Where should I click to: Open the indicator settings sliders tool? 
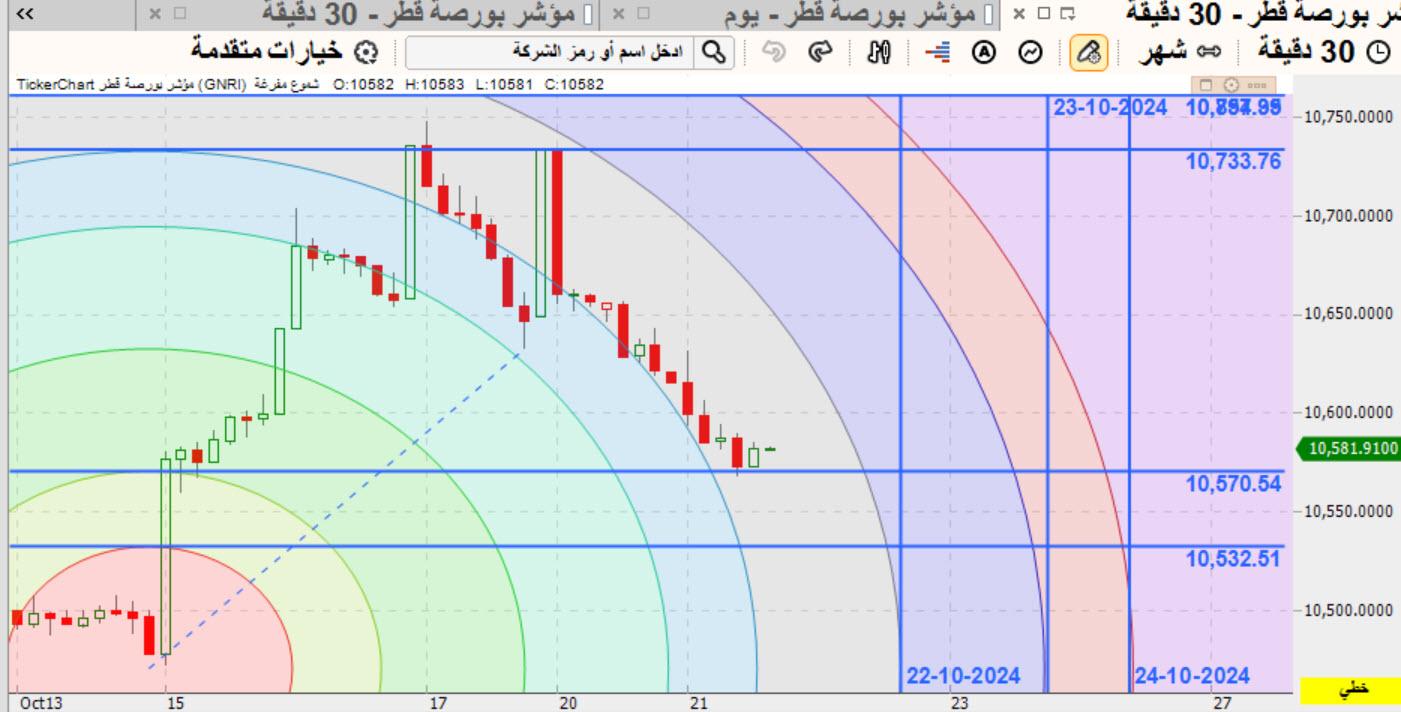click(879, 52)
